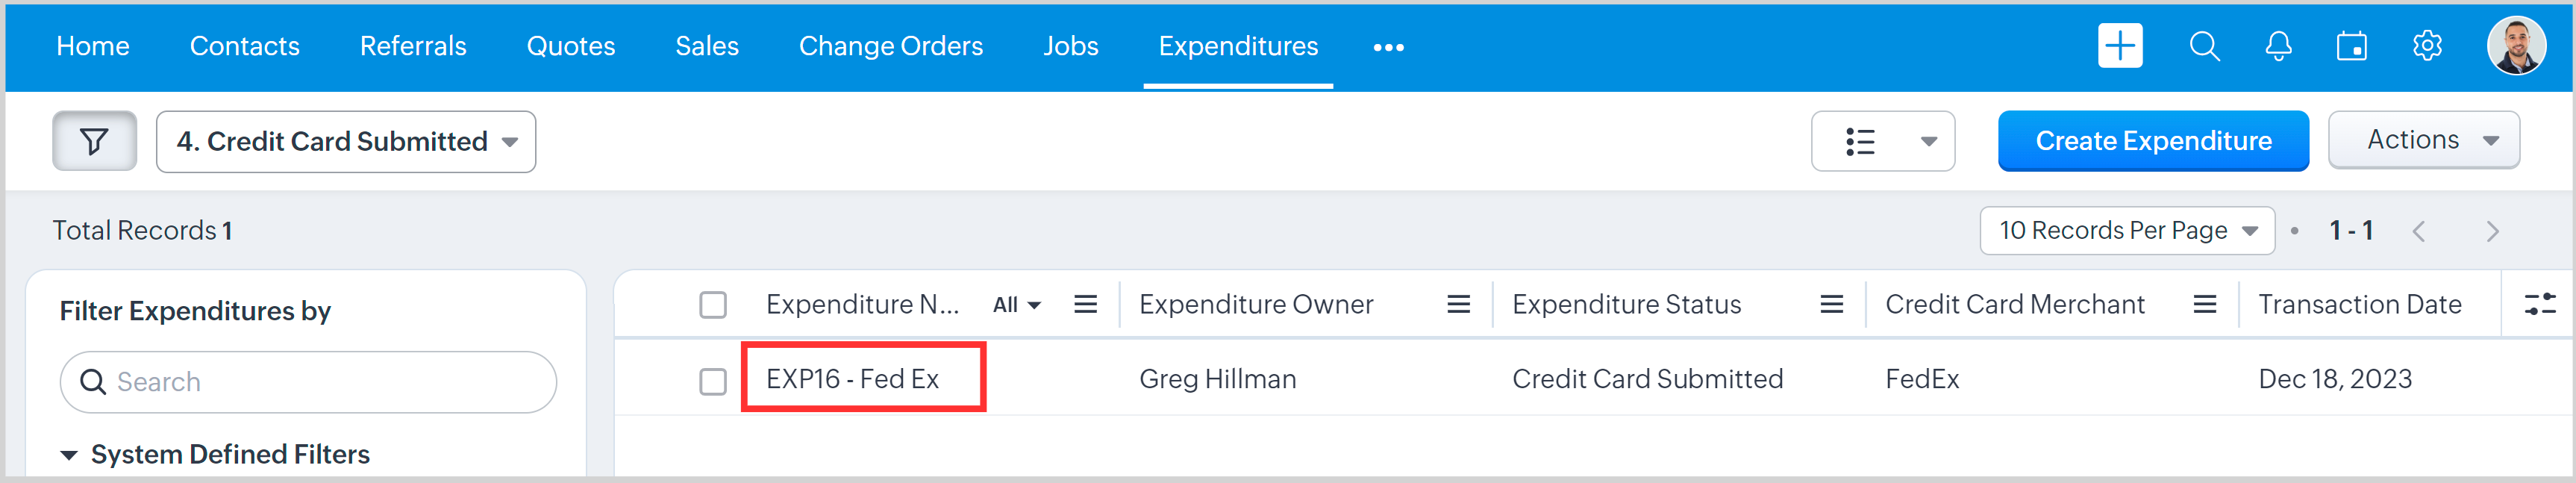Click the search magnifier in top bar
The image size is (2576, 483).
pos(2204,46)
